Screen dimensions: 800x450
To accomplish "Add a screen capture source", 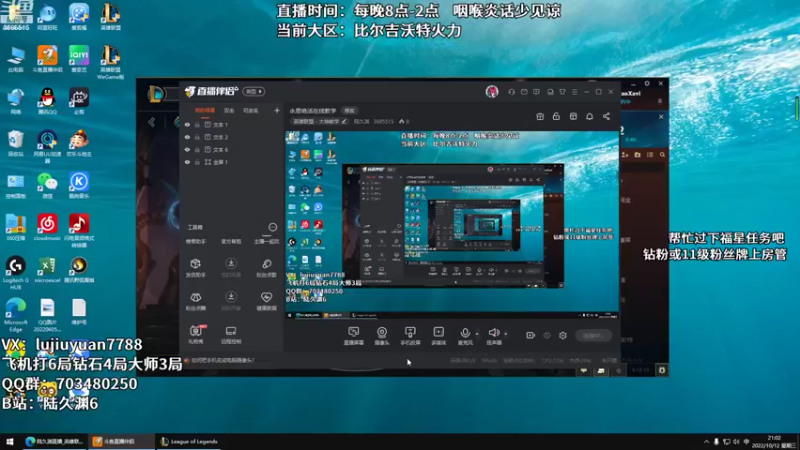I will click(x=354, y=336).
